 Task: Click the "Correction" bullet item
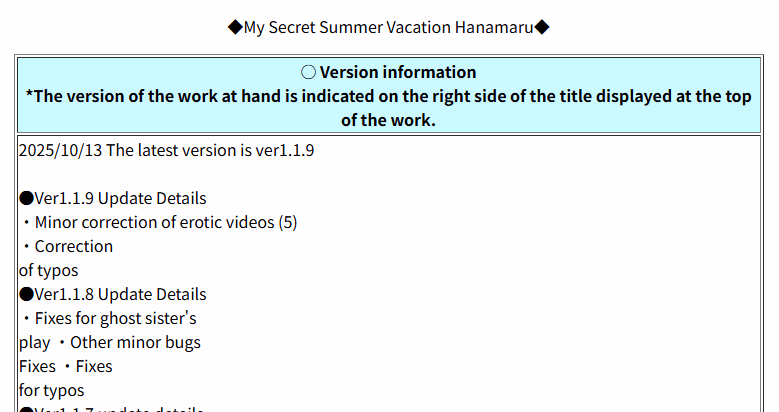click(73, 246)
